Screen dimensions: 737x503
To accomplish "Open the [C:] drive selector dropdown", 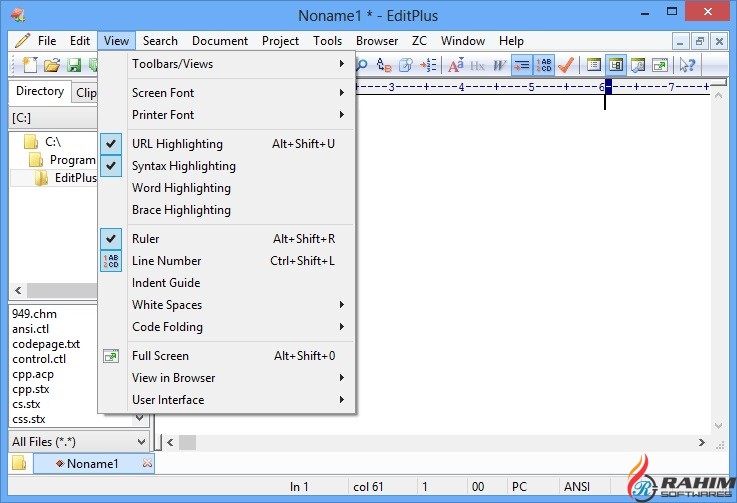I will click(53, 118).
